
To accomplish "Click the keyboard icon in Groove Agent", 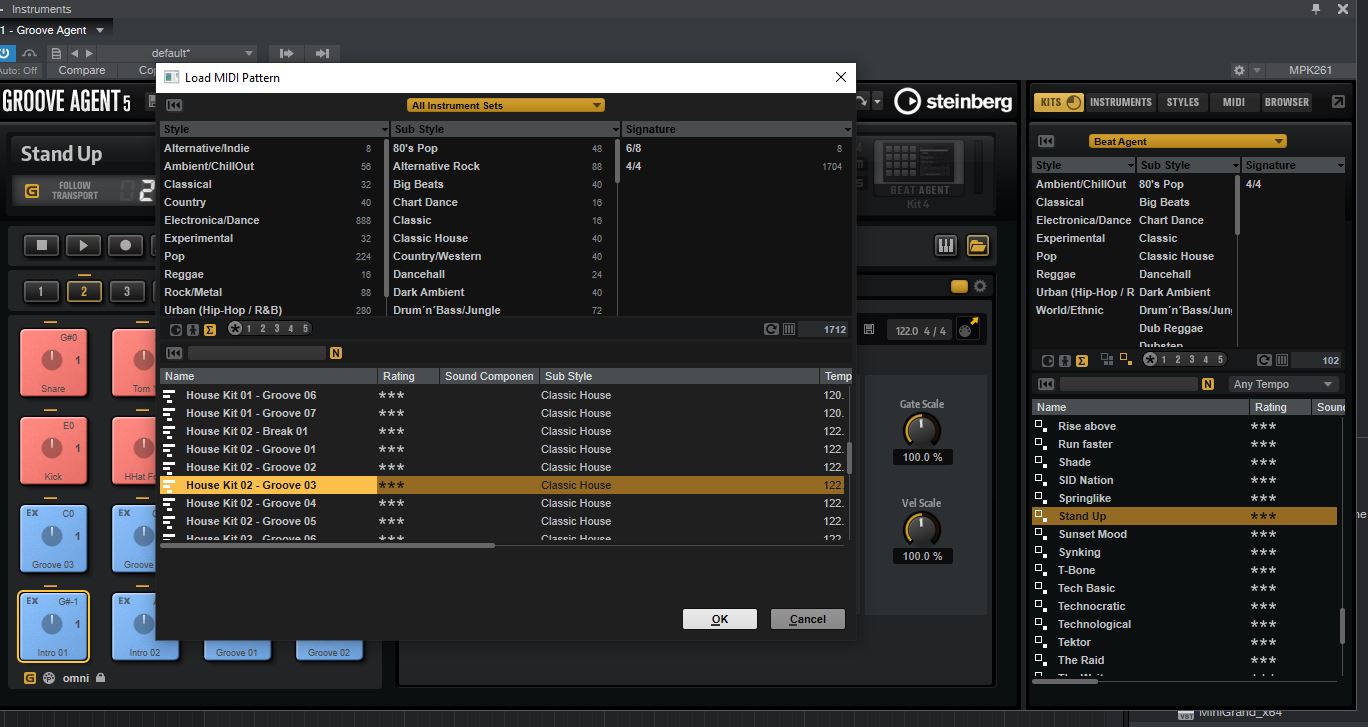I will [x=945, y=245].
